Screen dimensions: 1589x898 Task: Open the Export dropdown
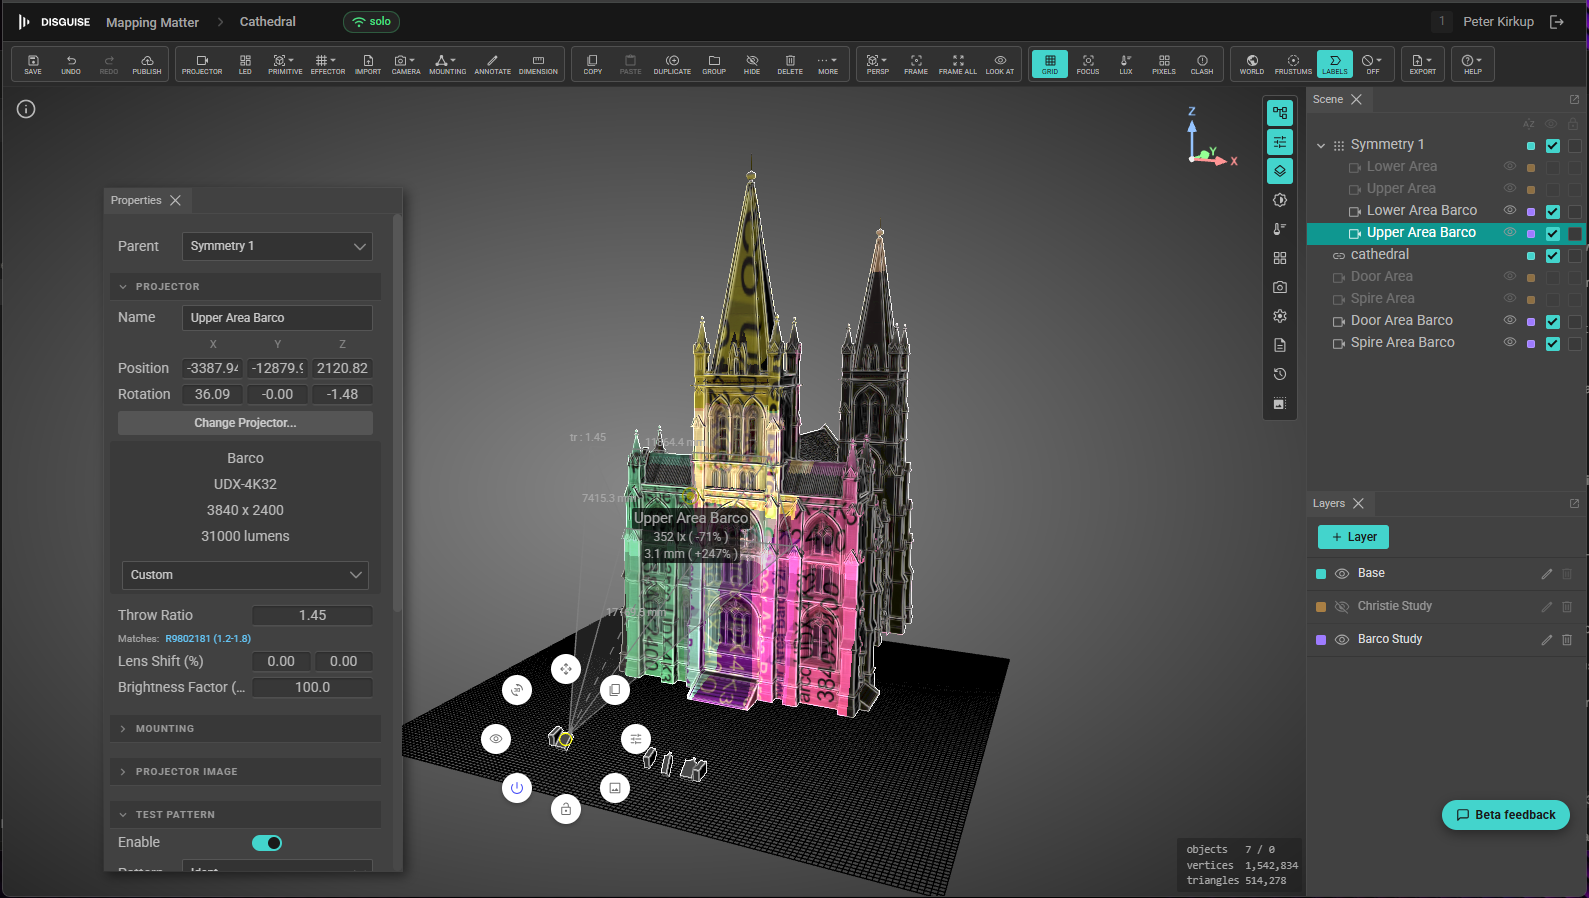[x=1423, y=64]
